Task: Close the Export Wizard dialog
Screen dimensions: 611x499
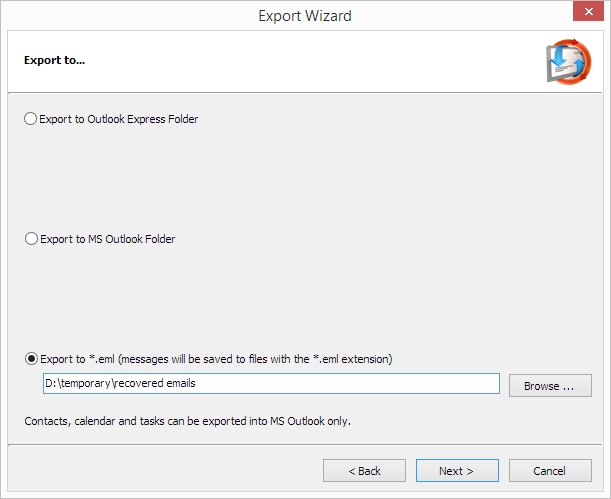Action: [588, 12]
